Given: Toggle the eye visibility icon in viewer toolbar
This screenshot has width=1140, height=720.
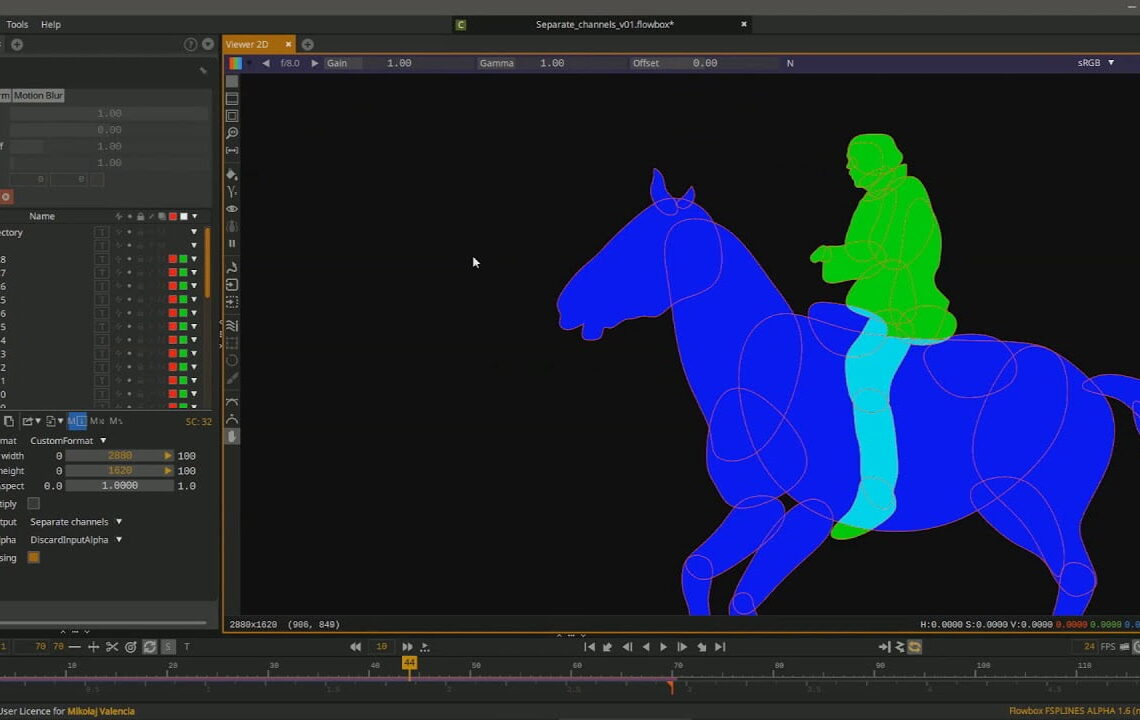Looking at the screenshot, I should 232,209.
